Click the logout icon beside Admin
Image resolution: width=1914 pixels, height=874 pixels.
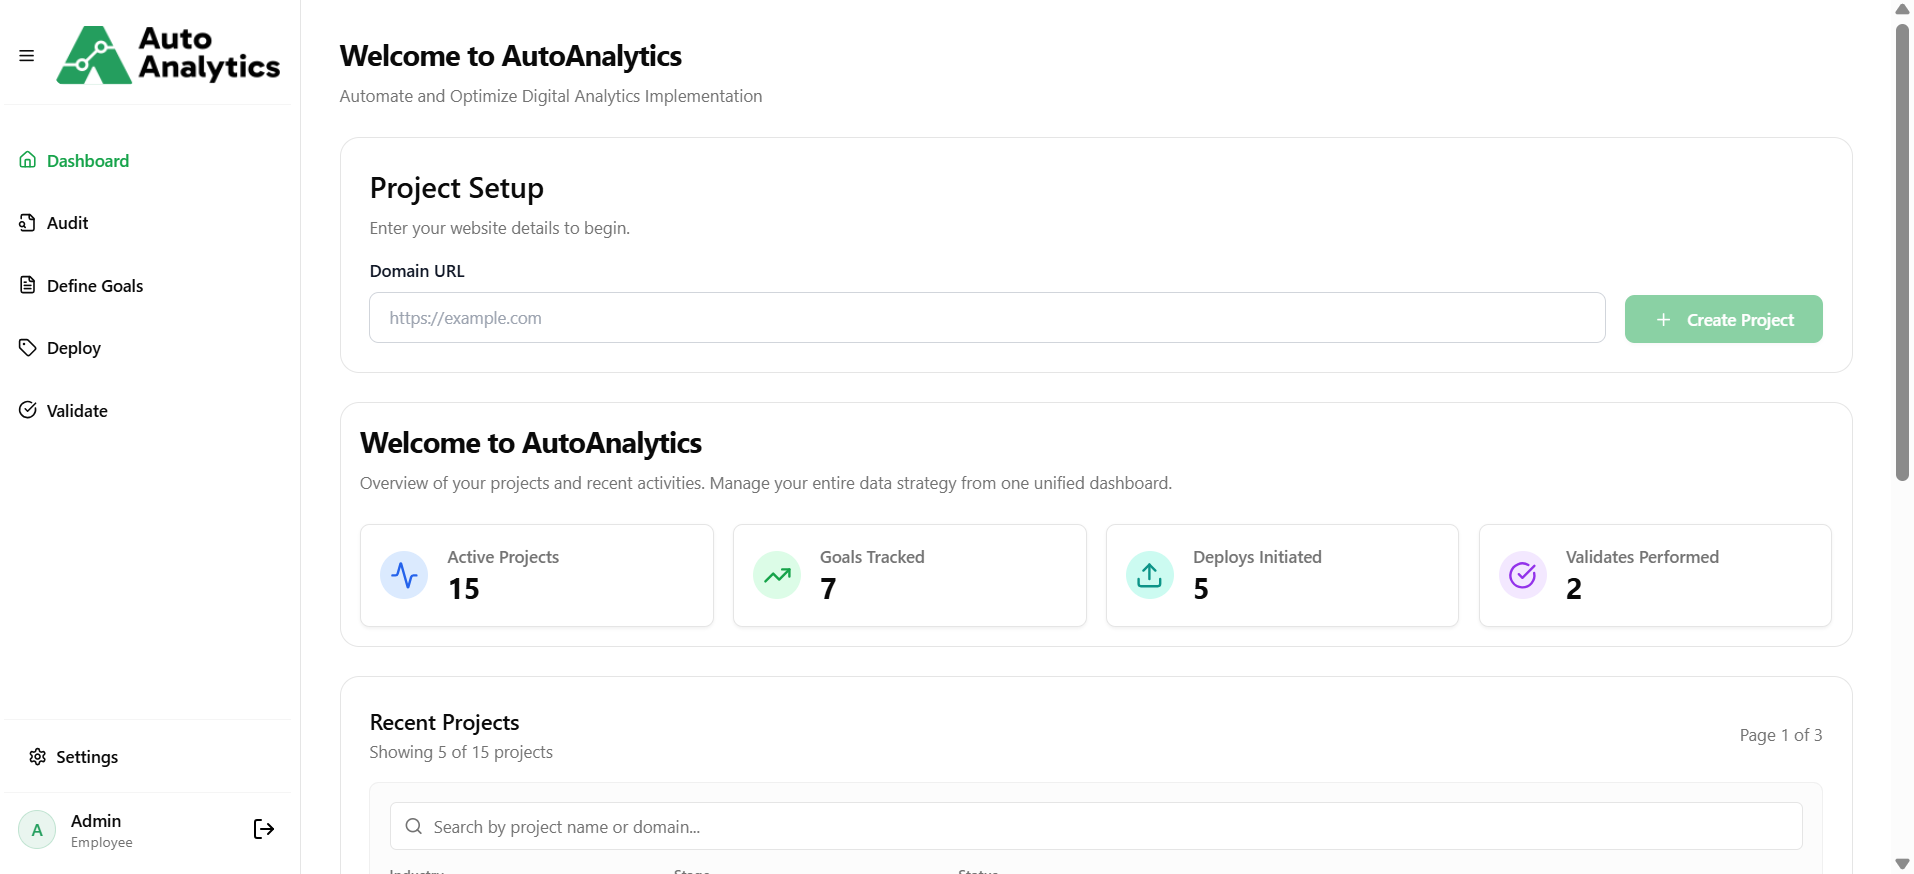tap(264, 829)
